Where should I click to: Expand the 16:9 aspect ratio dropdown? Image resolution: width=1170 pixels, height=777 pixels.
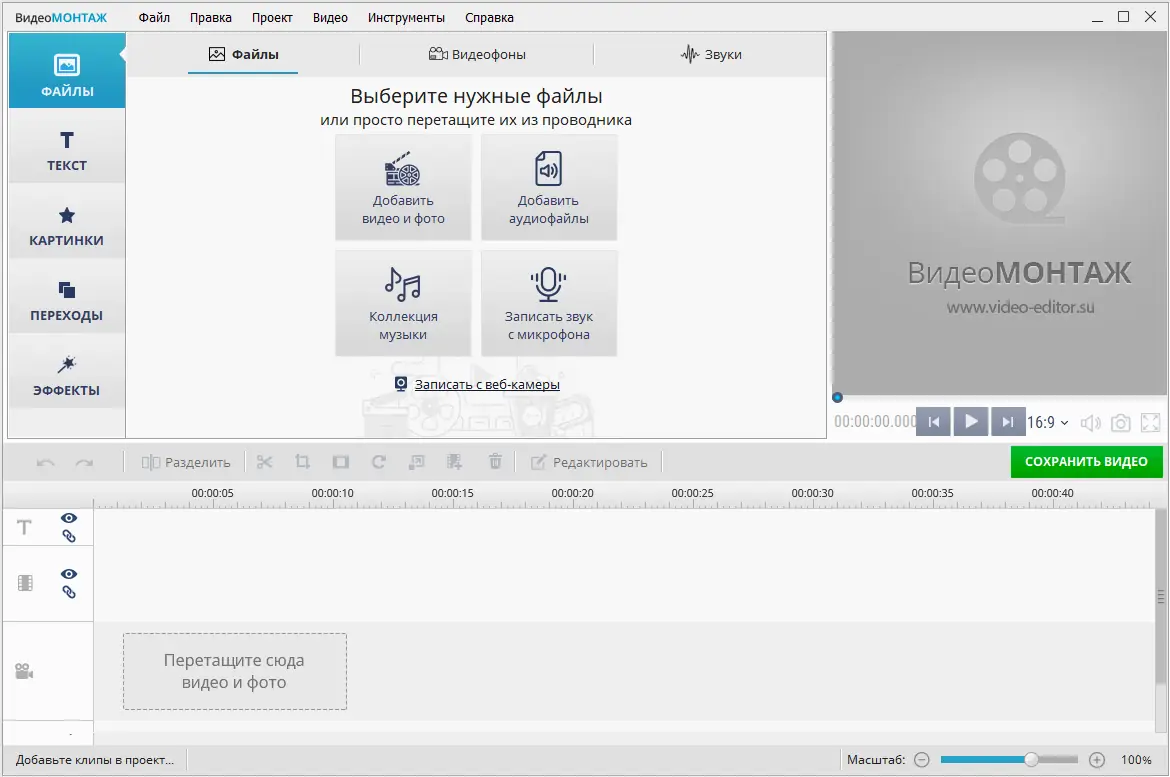1048,422
